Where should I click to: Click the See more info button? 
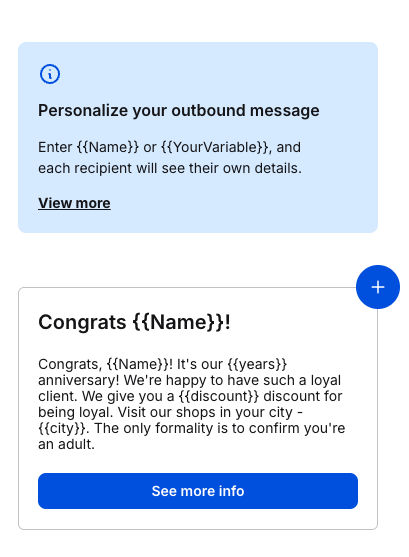coord(198,491)
